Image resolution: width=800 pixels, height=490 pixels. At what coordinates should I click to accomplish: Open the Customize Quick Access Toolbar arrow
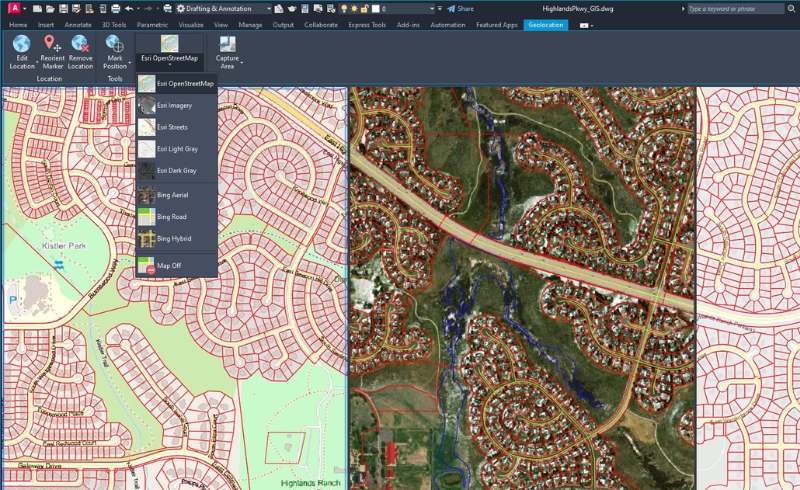tap(440, 9)
